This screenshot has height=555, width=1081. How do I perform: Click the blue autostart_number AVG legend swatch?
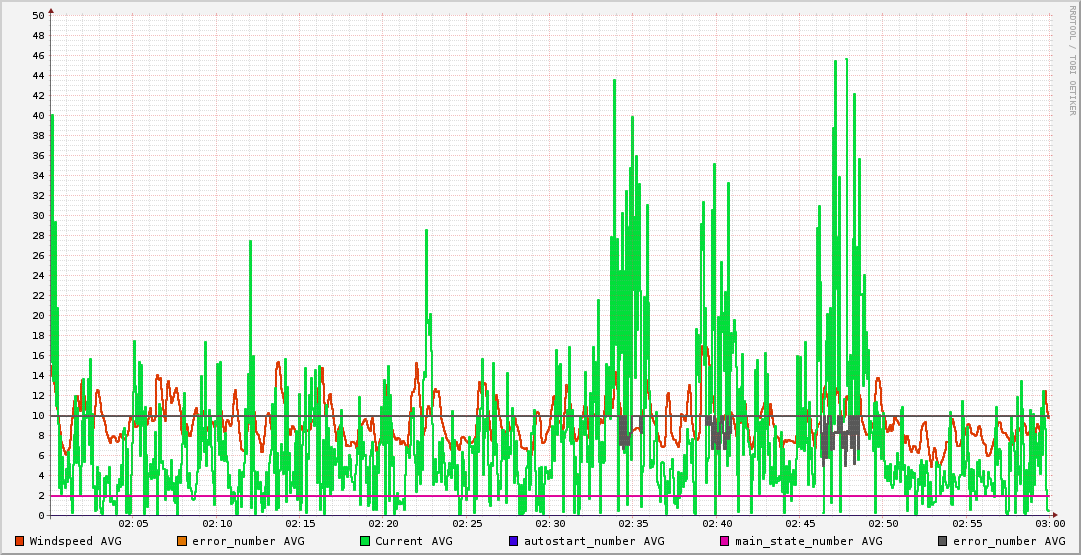[514, 541]
